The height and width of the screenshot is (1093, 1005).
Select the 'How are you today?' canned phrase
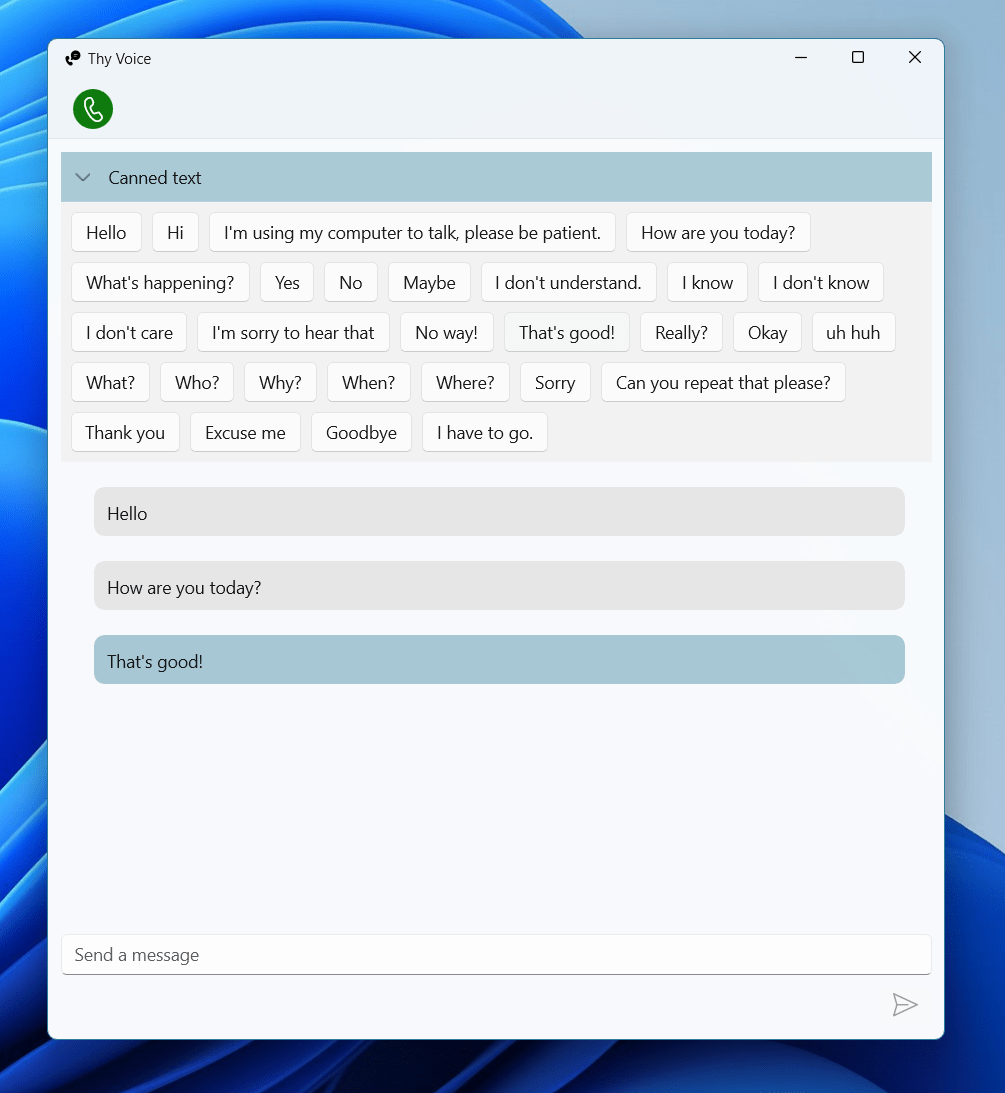click(x=718, y=233)
